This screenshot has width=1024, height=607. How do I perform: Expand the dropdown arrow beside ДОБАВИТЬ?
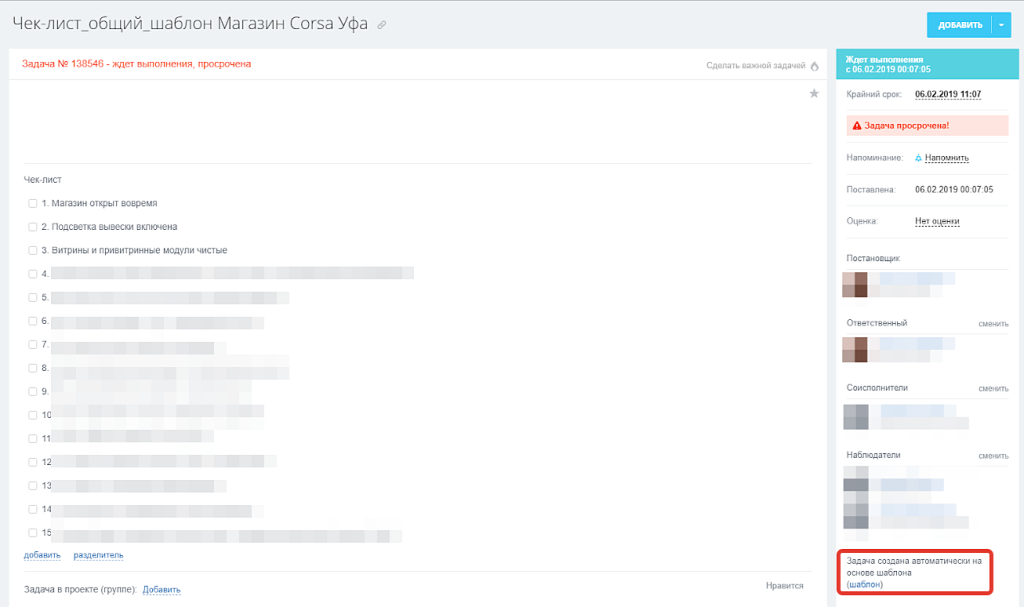click(1001, 25)
